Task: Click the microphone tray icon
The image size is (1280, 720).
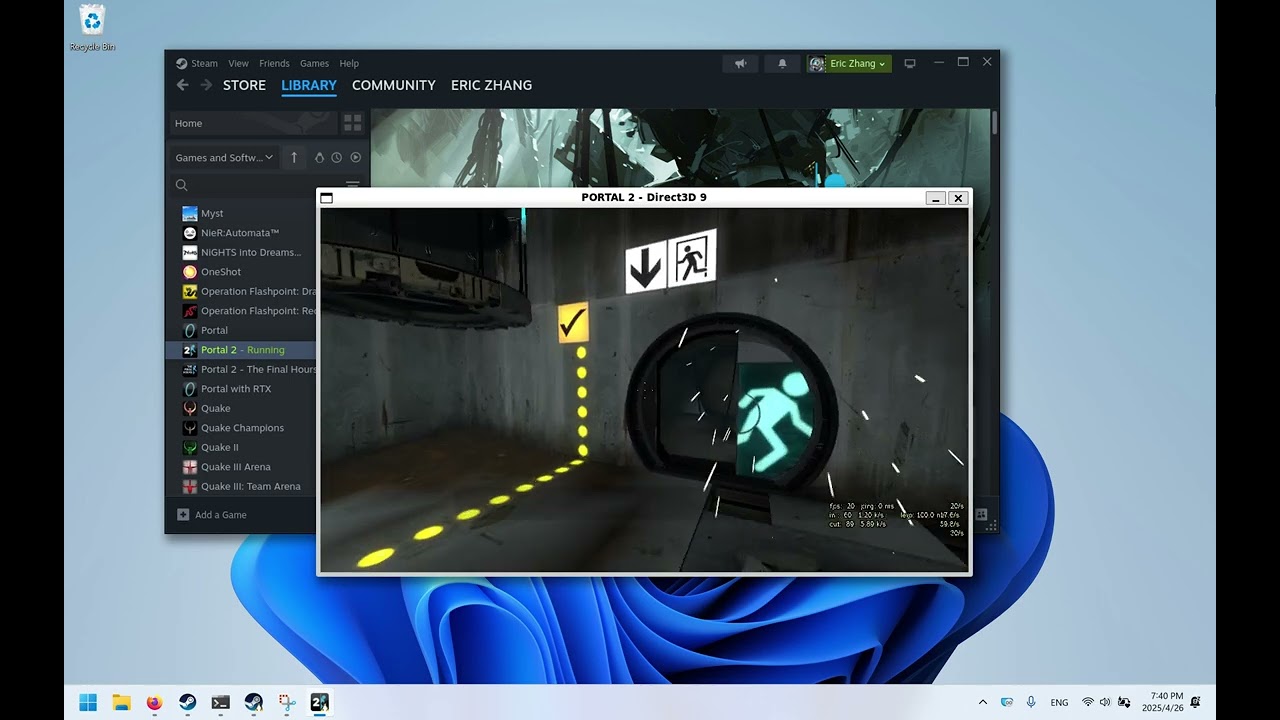Action: [x=1031, y=703]
